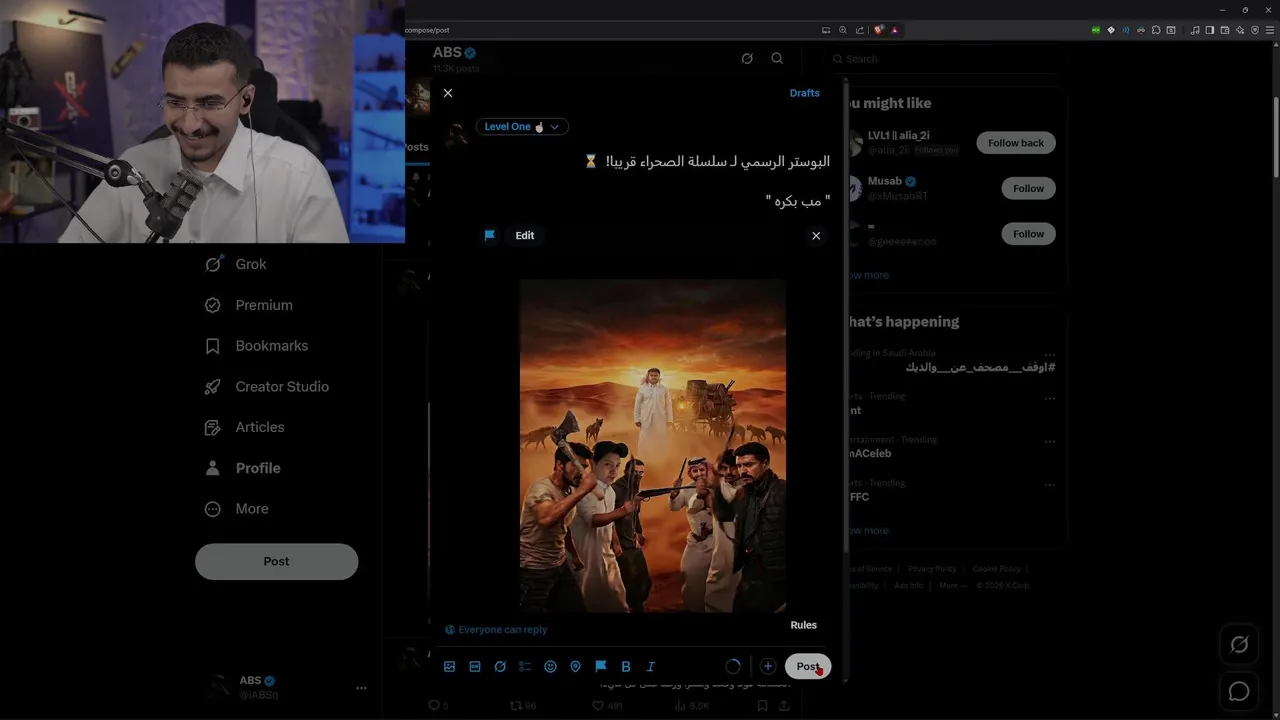The image size is (1280, 720).
Task: Open the ABS account switcher menu
Action: (x=287, y=686)
